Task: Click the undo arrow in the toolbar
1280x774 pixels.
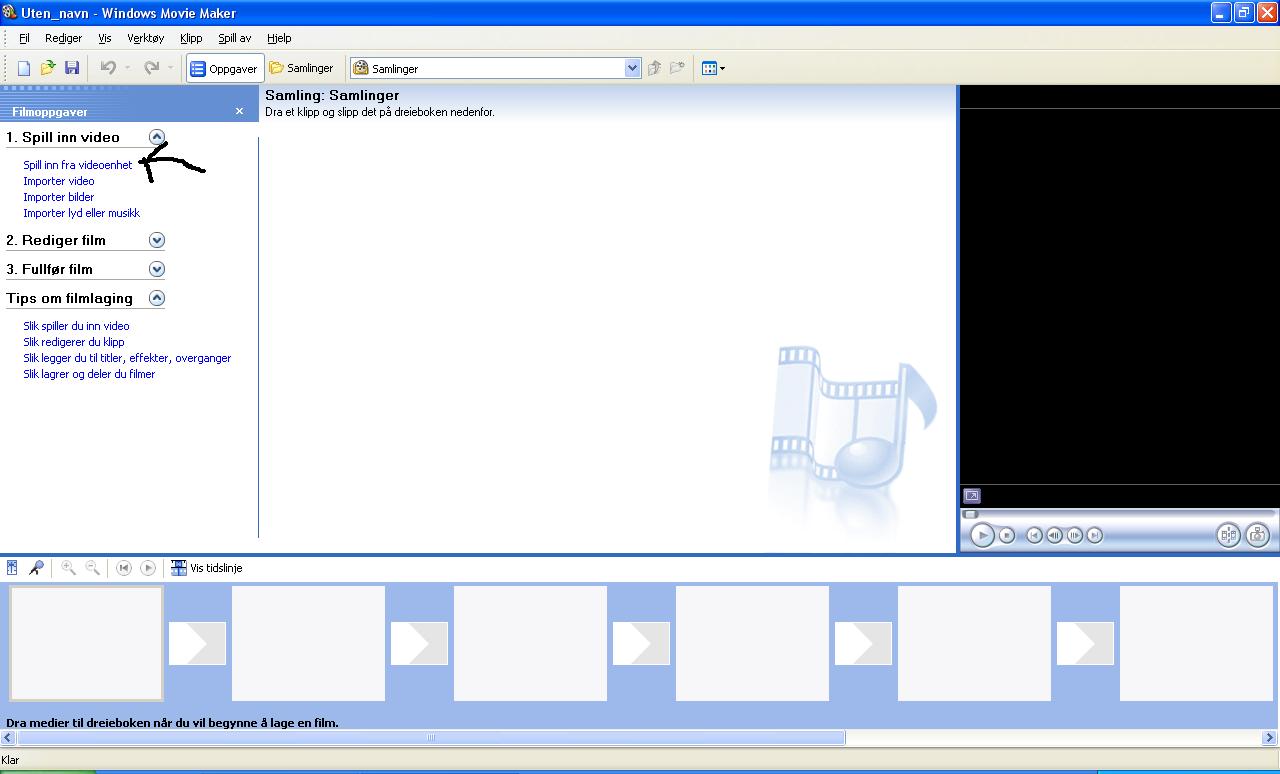Action: [108, 68]
